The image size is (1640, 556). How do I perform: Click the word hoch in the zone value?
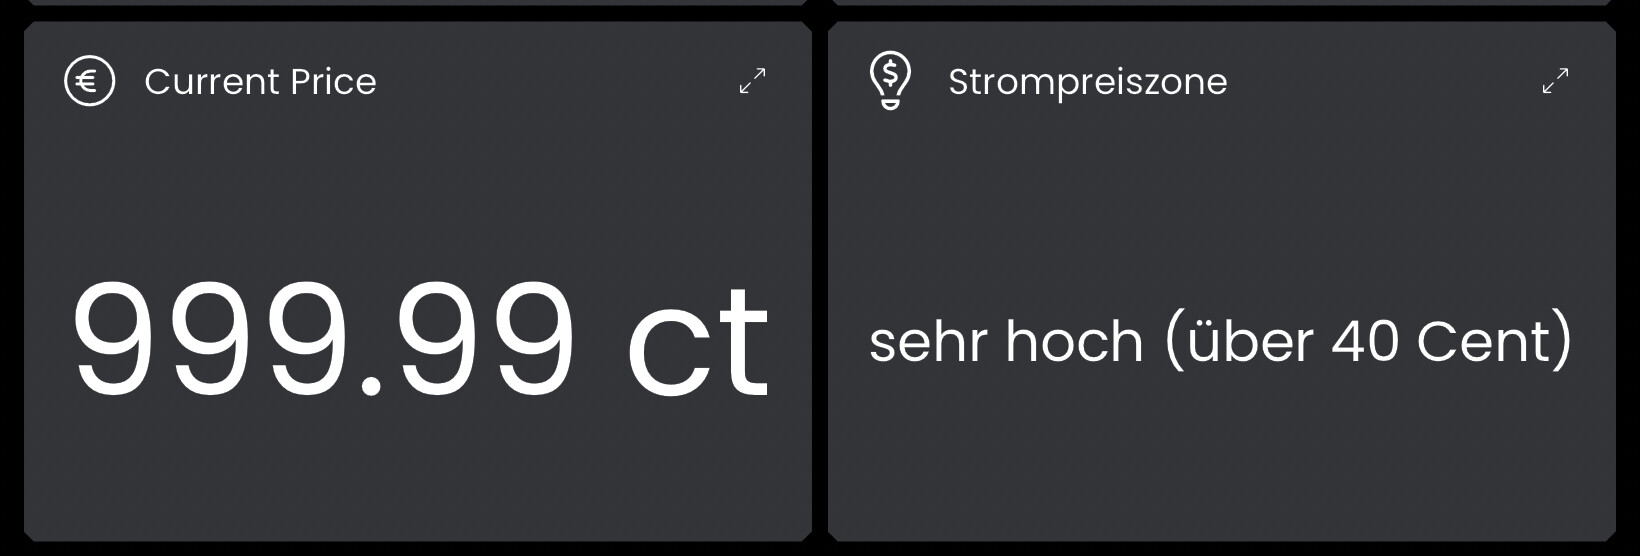tap(1074, 341)
